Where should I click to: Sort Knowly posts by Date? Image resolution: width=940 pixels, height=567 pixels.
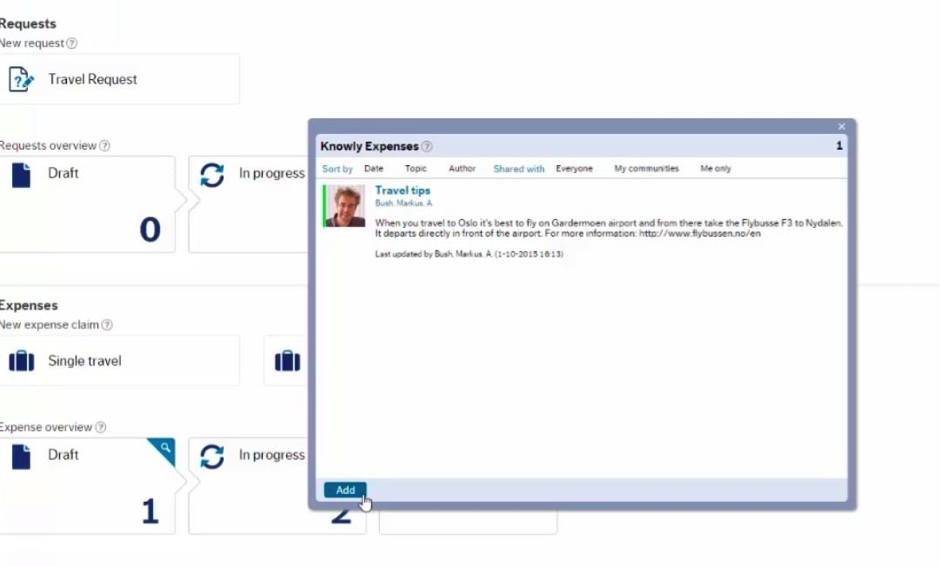click(x=373, y=169)
